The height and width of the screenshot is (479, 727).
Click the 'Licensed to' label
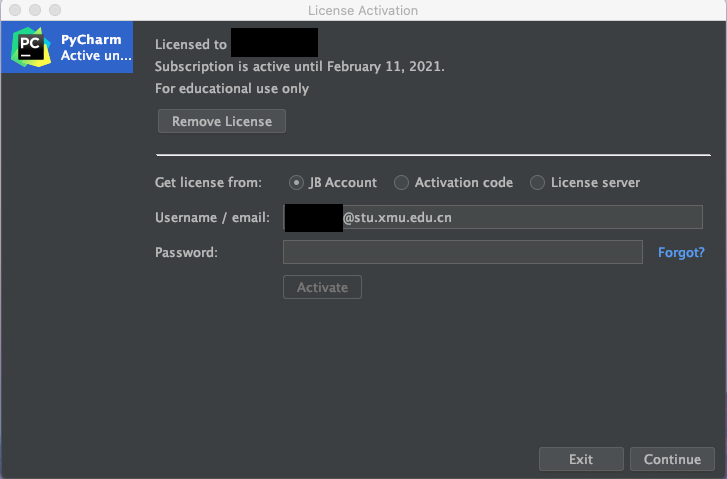point(191,45)
